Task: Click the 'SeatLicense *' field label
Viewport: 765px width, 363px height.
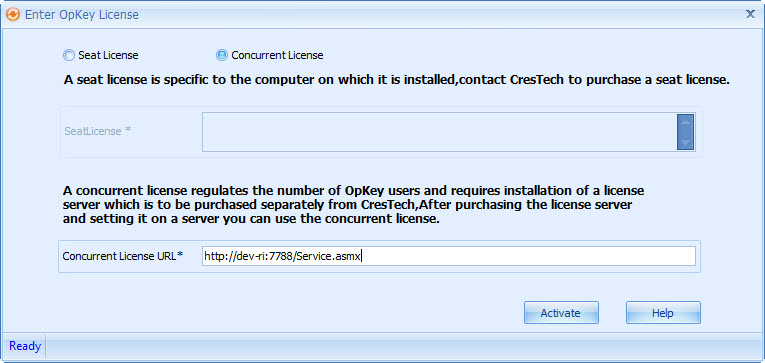Action: tap(98, 131)
